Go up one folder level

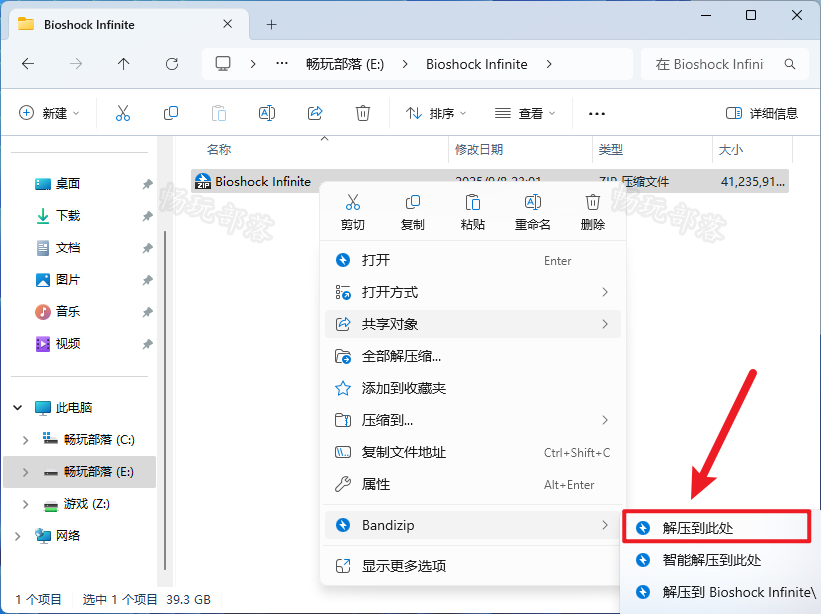124,64
